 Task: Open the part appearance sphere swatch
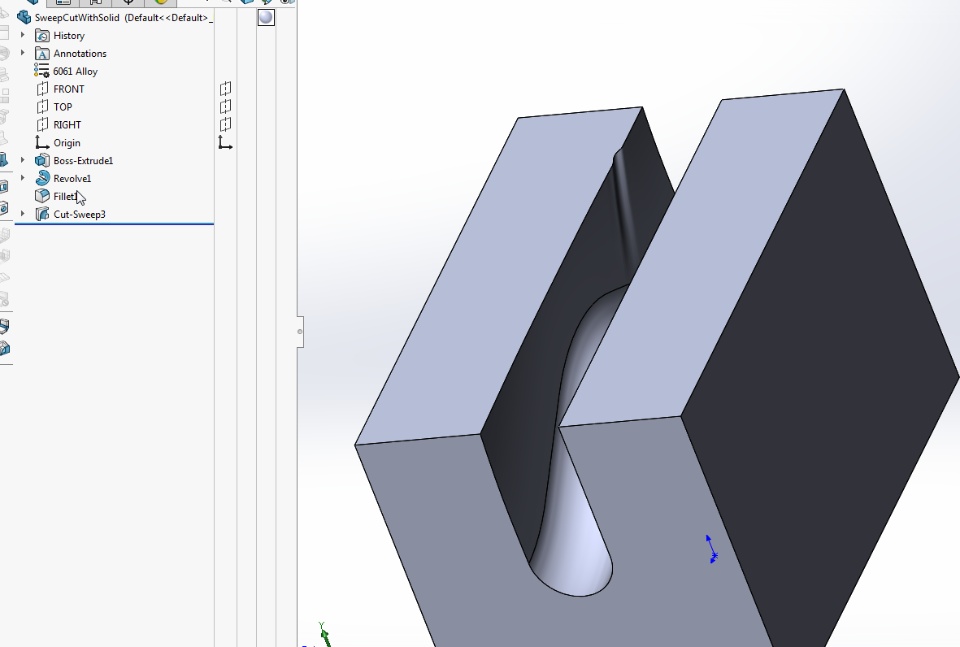click(x=266, y=17)
